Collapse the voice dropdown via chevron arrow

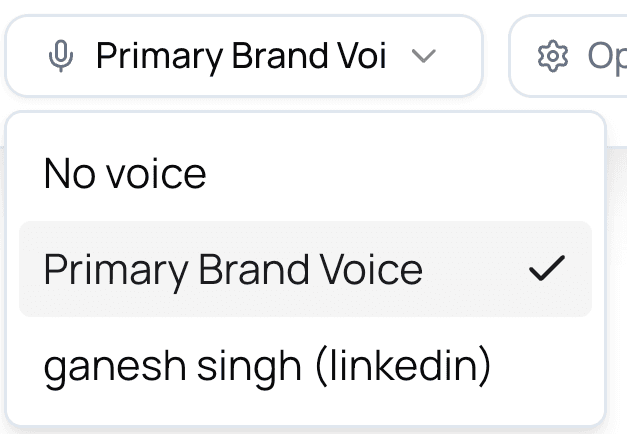[x=424, y=57]
